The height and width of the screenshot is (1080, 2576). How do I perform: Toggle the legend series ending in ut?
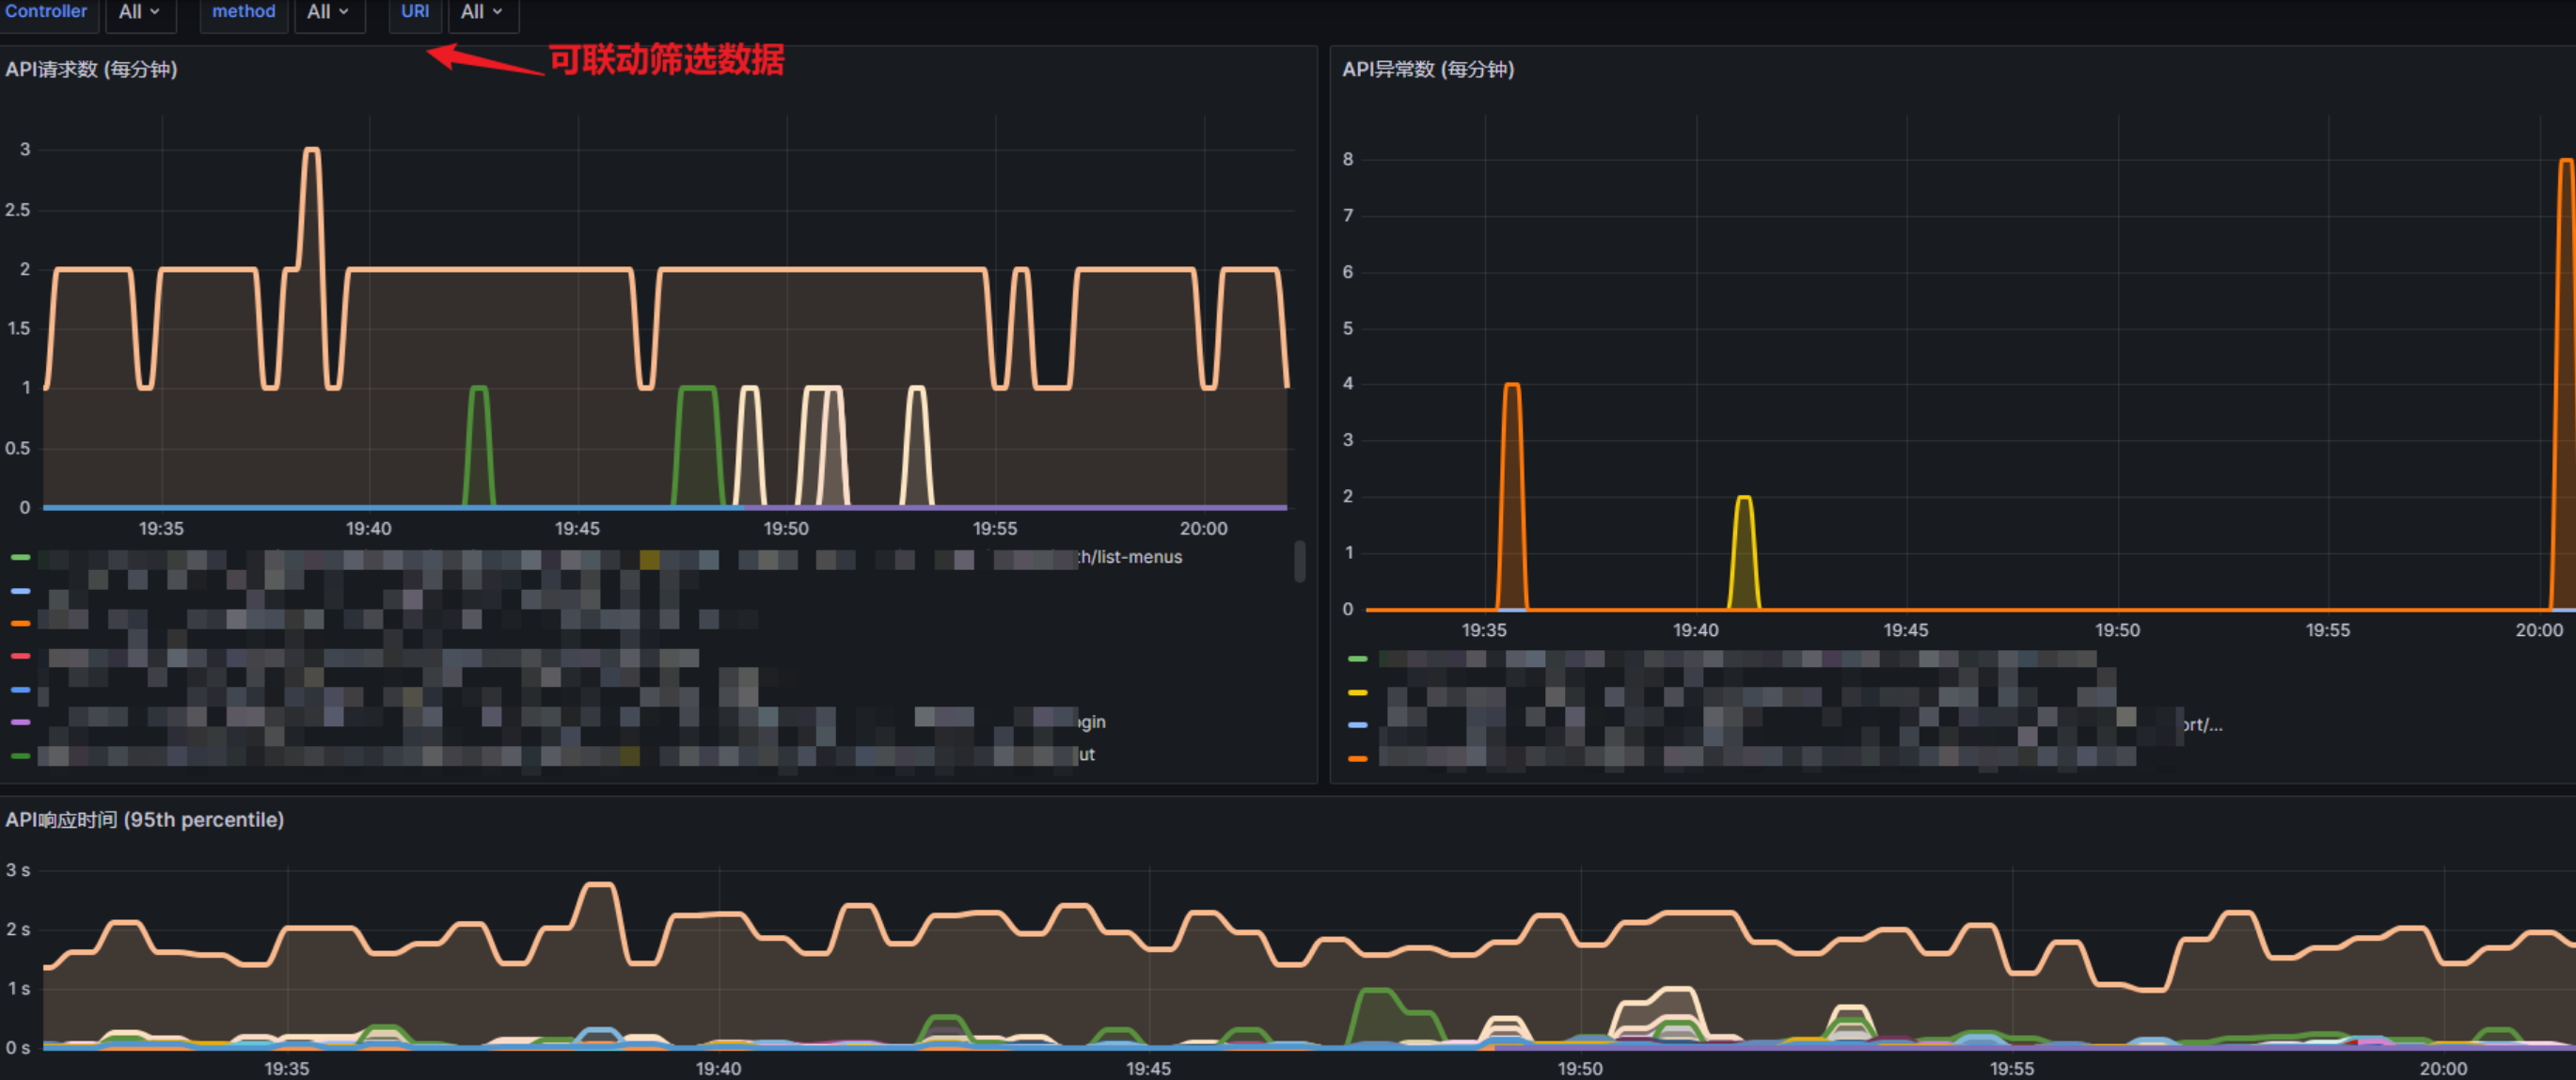click(1086, 754)
